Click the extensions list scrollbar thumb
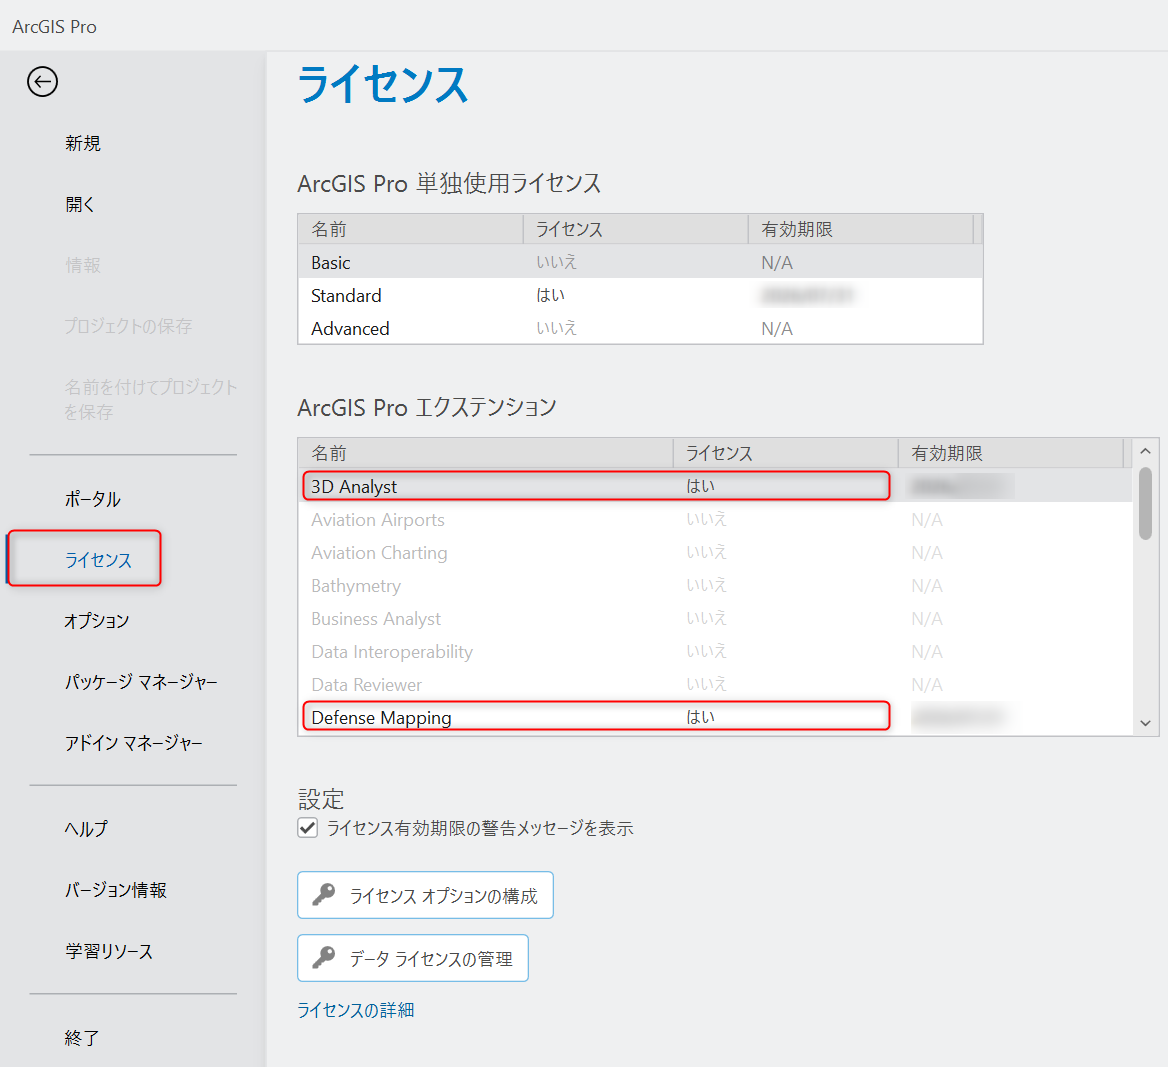Image resolution: width=1168 pixels, height=1067 pixels. pos(1145,503)
